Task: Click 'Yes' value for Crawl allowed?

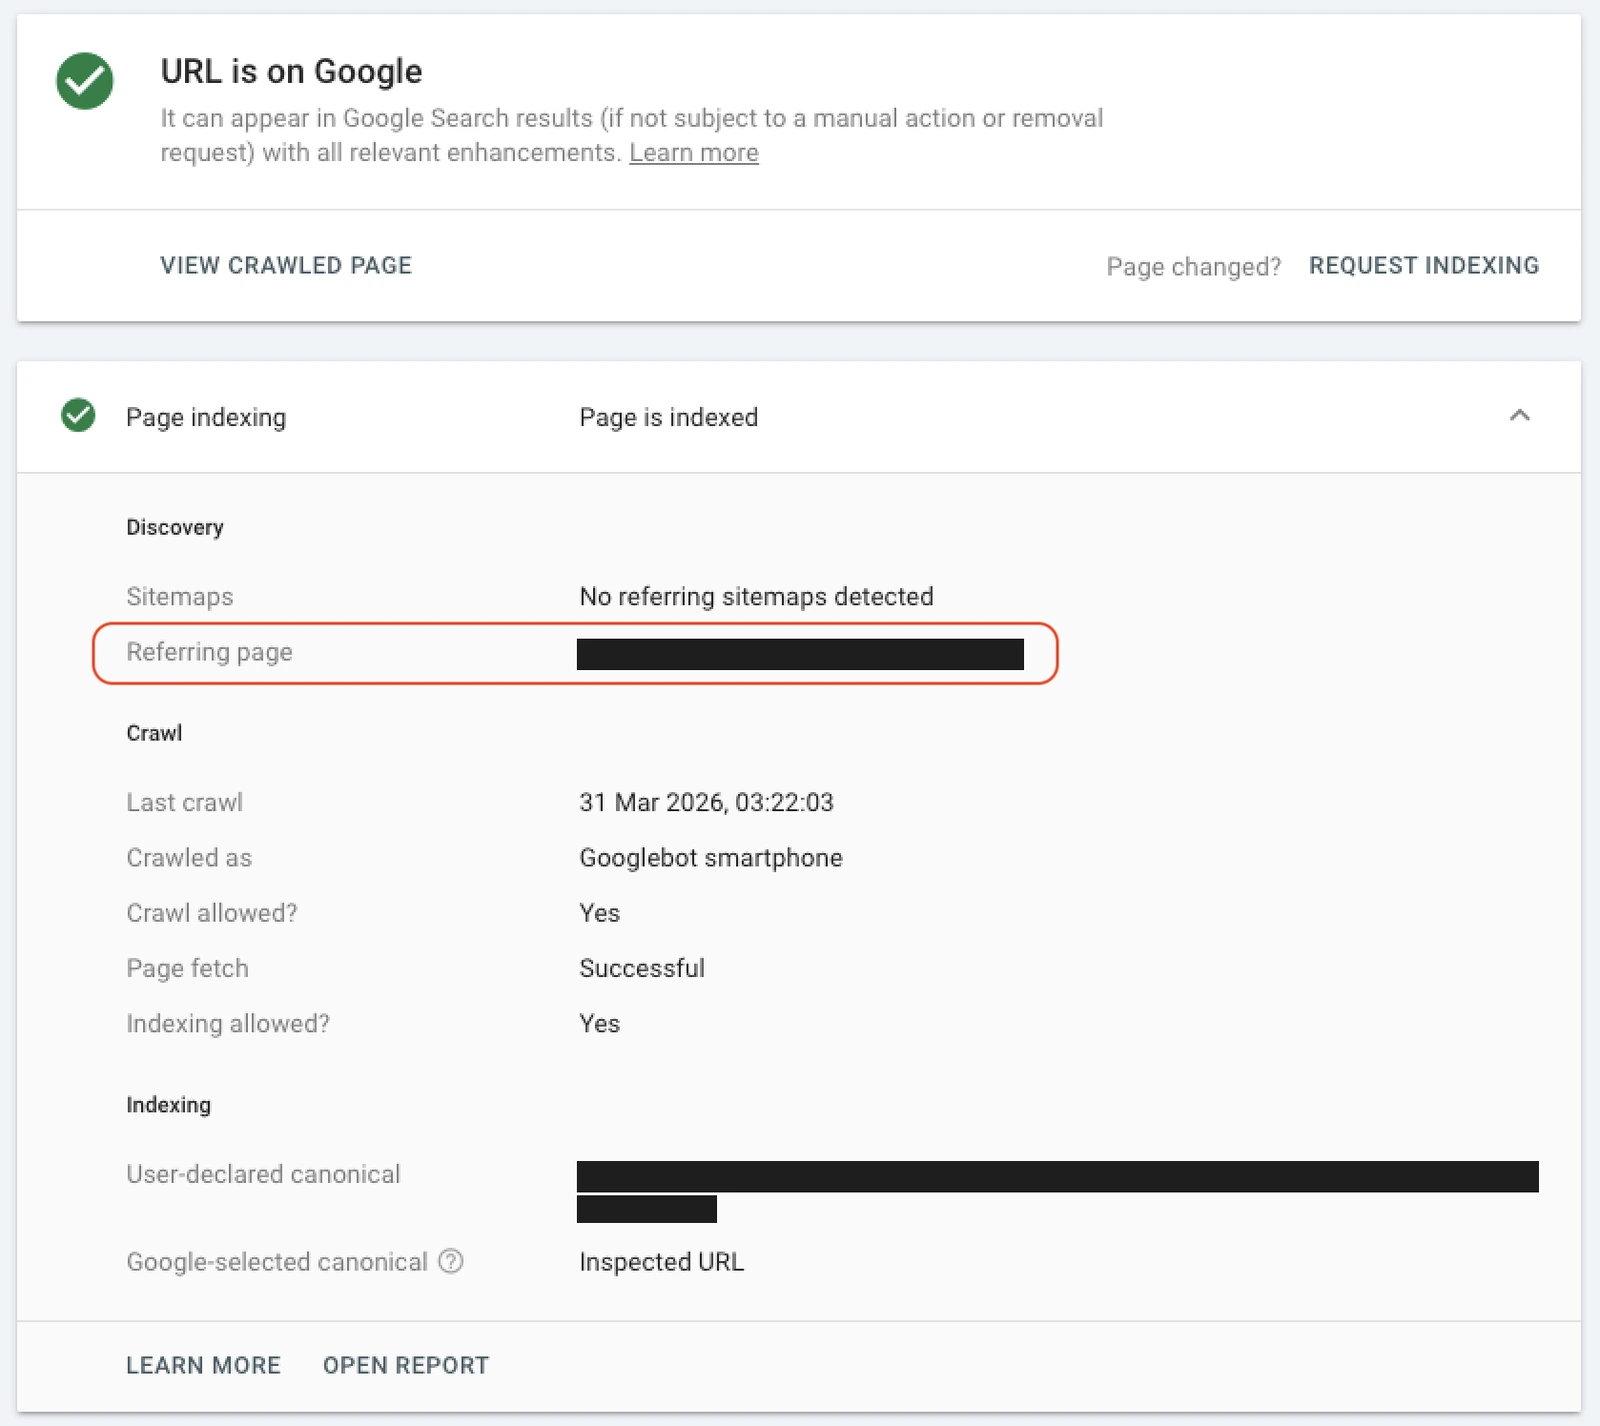Action: (599, 913)
